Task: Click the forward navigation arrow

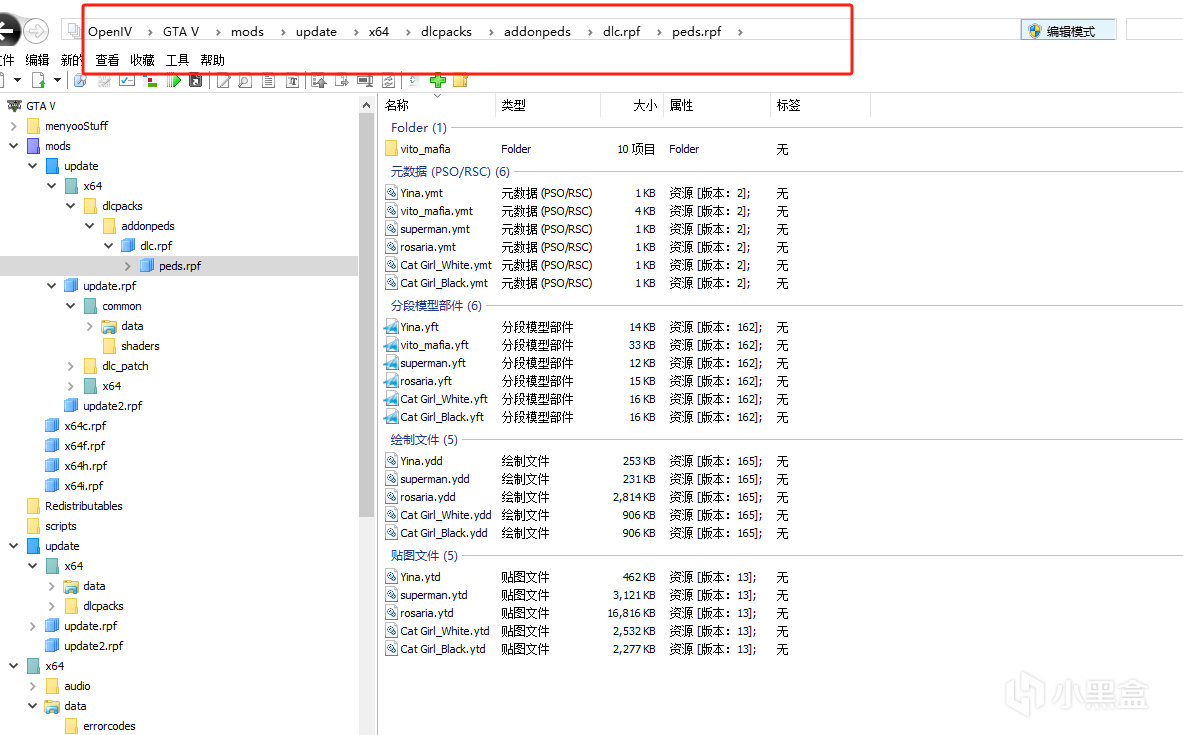Action: pyautogui.click(x=36, y=31)
